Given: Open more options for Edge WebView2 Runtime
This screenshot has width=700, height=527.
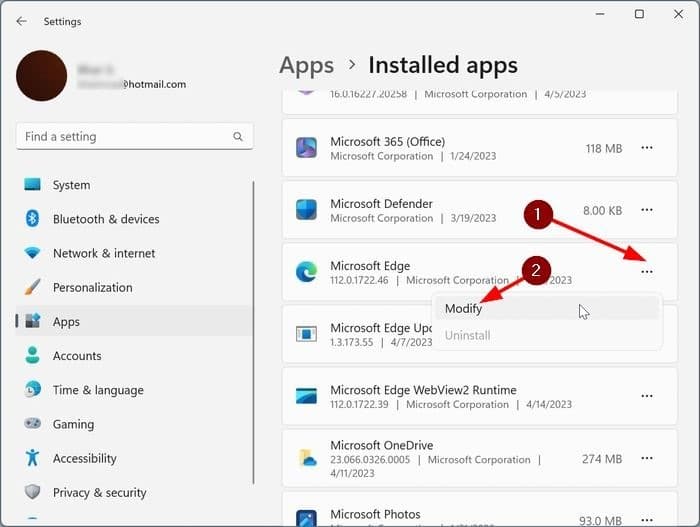Looking at the screenshot, I should [647, 396].
